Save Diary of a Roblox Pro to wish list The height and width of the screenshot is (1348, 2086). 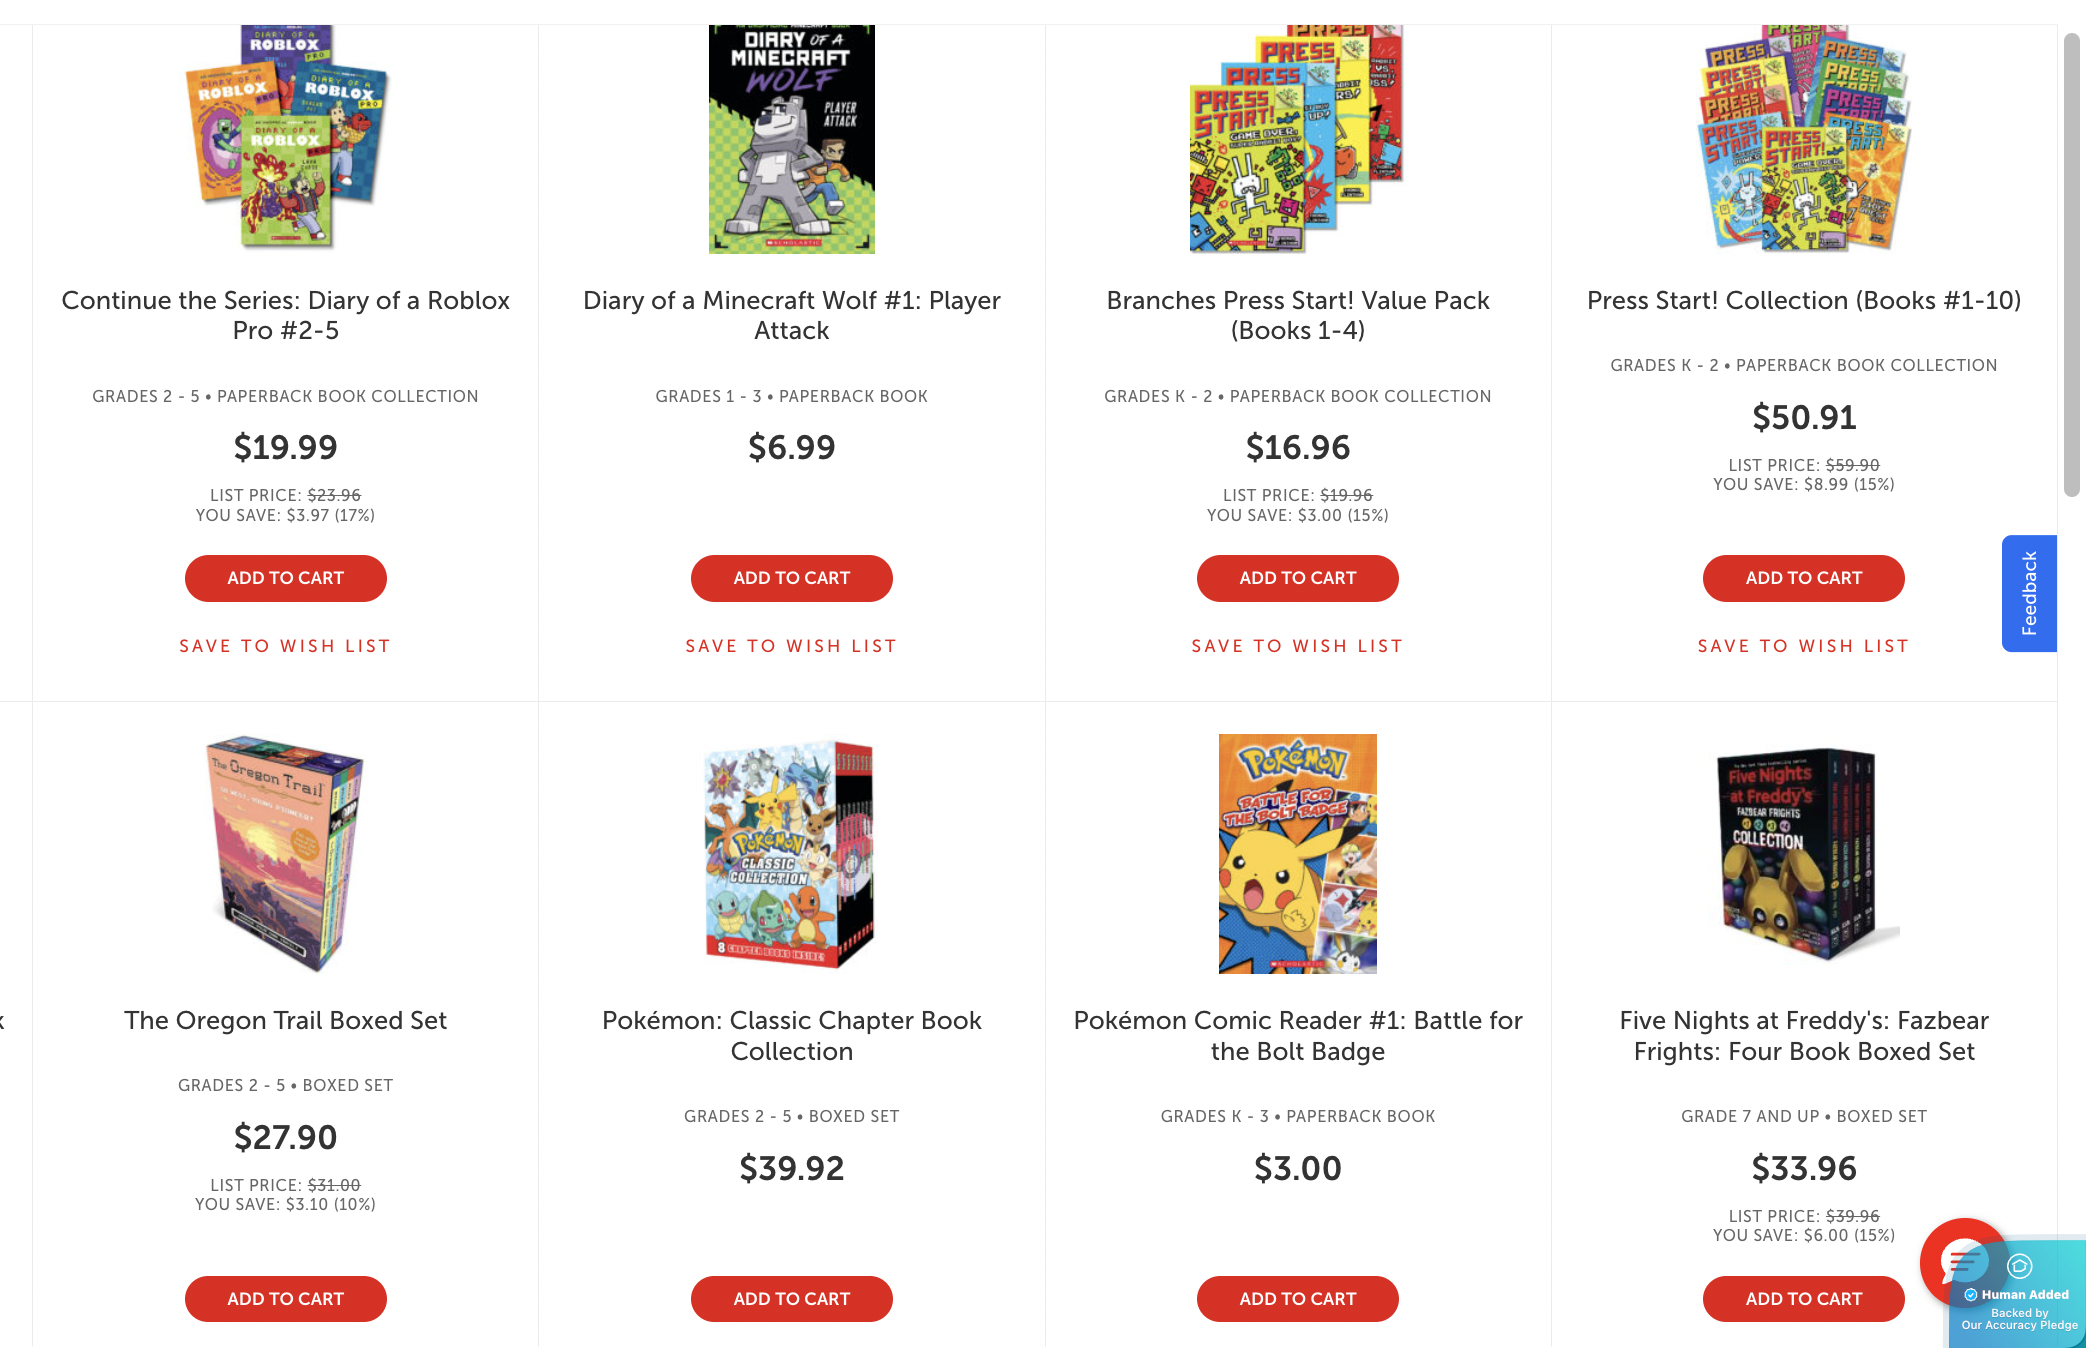pyautogui.click(x=285, y=645)
